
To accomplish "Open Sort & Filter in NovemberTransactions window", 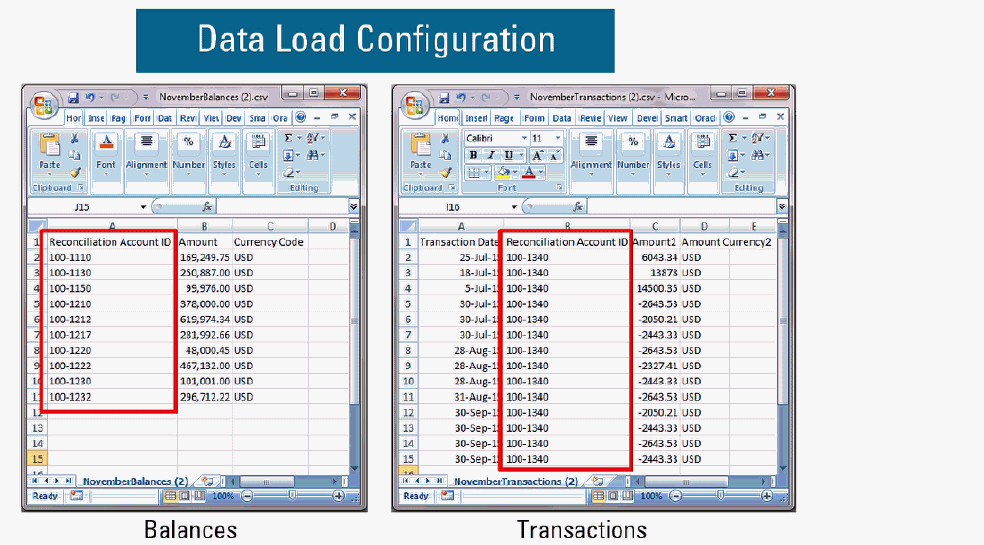I will pos(758,138).
